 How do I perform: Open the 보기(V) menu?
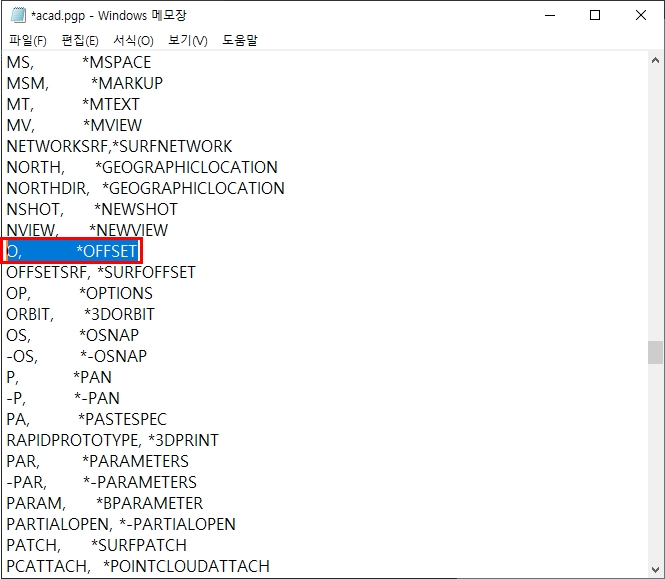[x=187, y=40]
